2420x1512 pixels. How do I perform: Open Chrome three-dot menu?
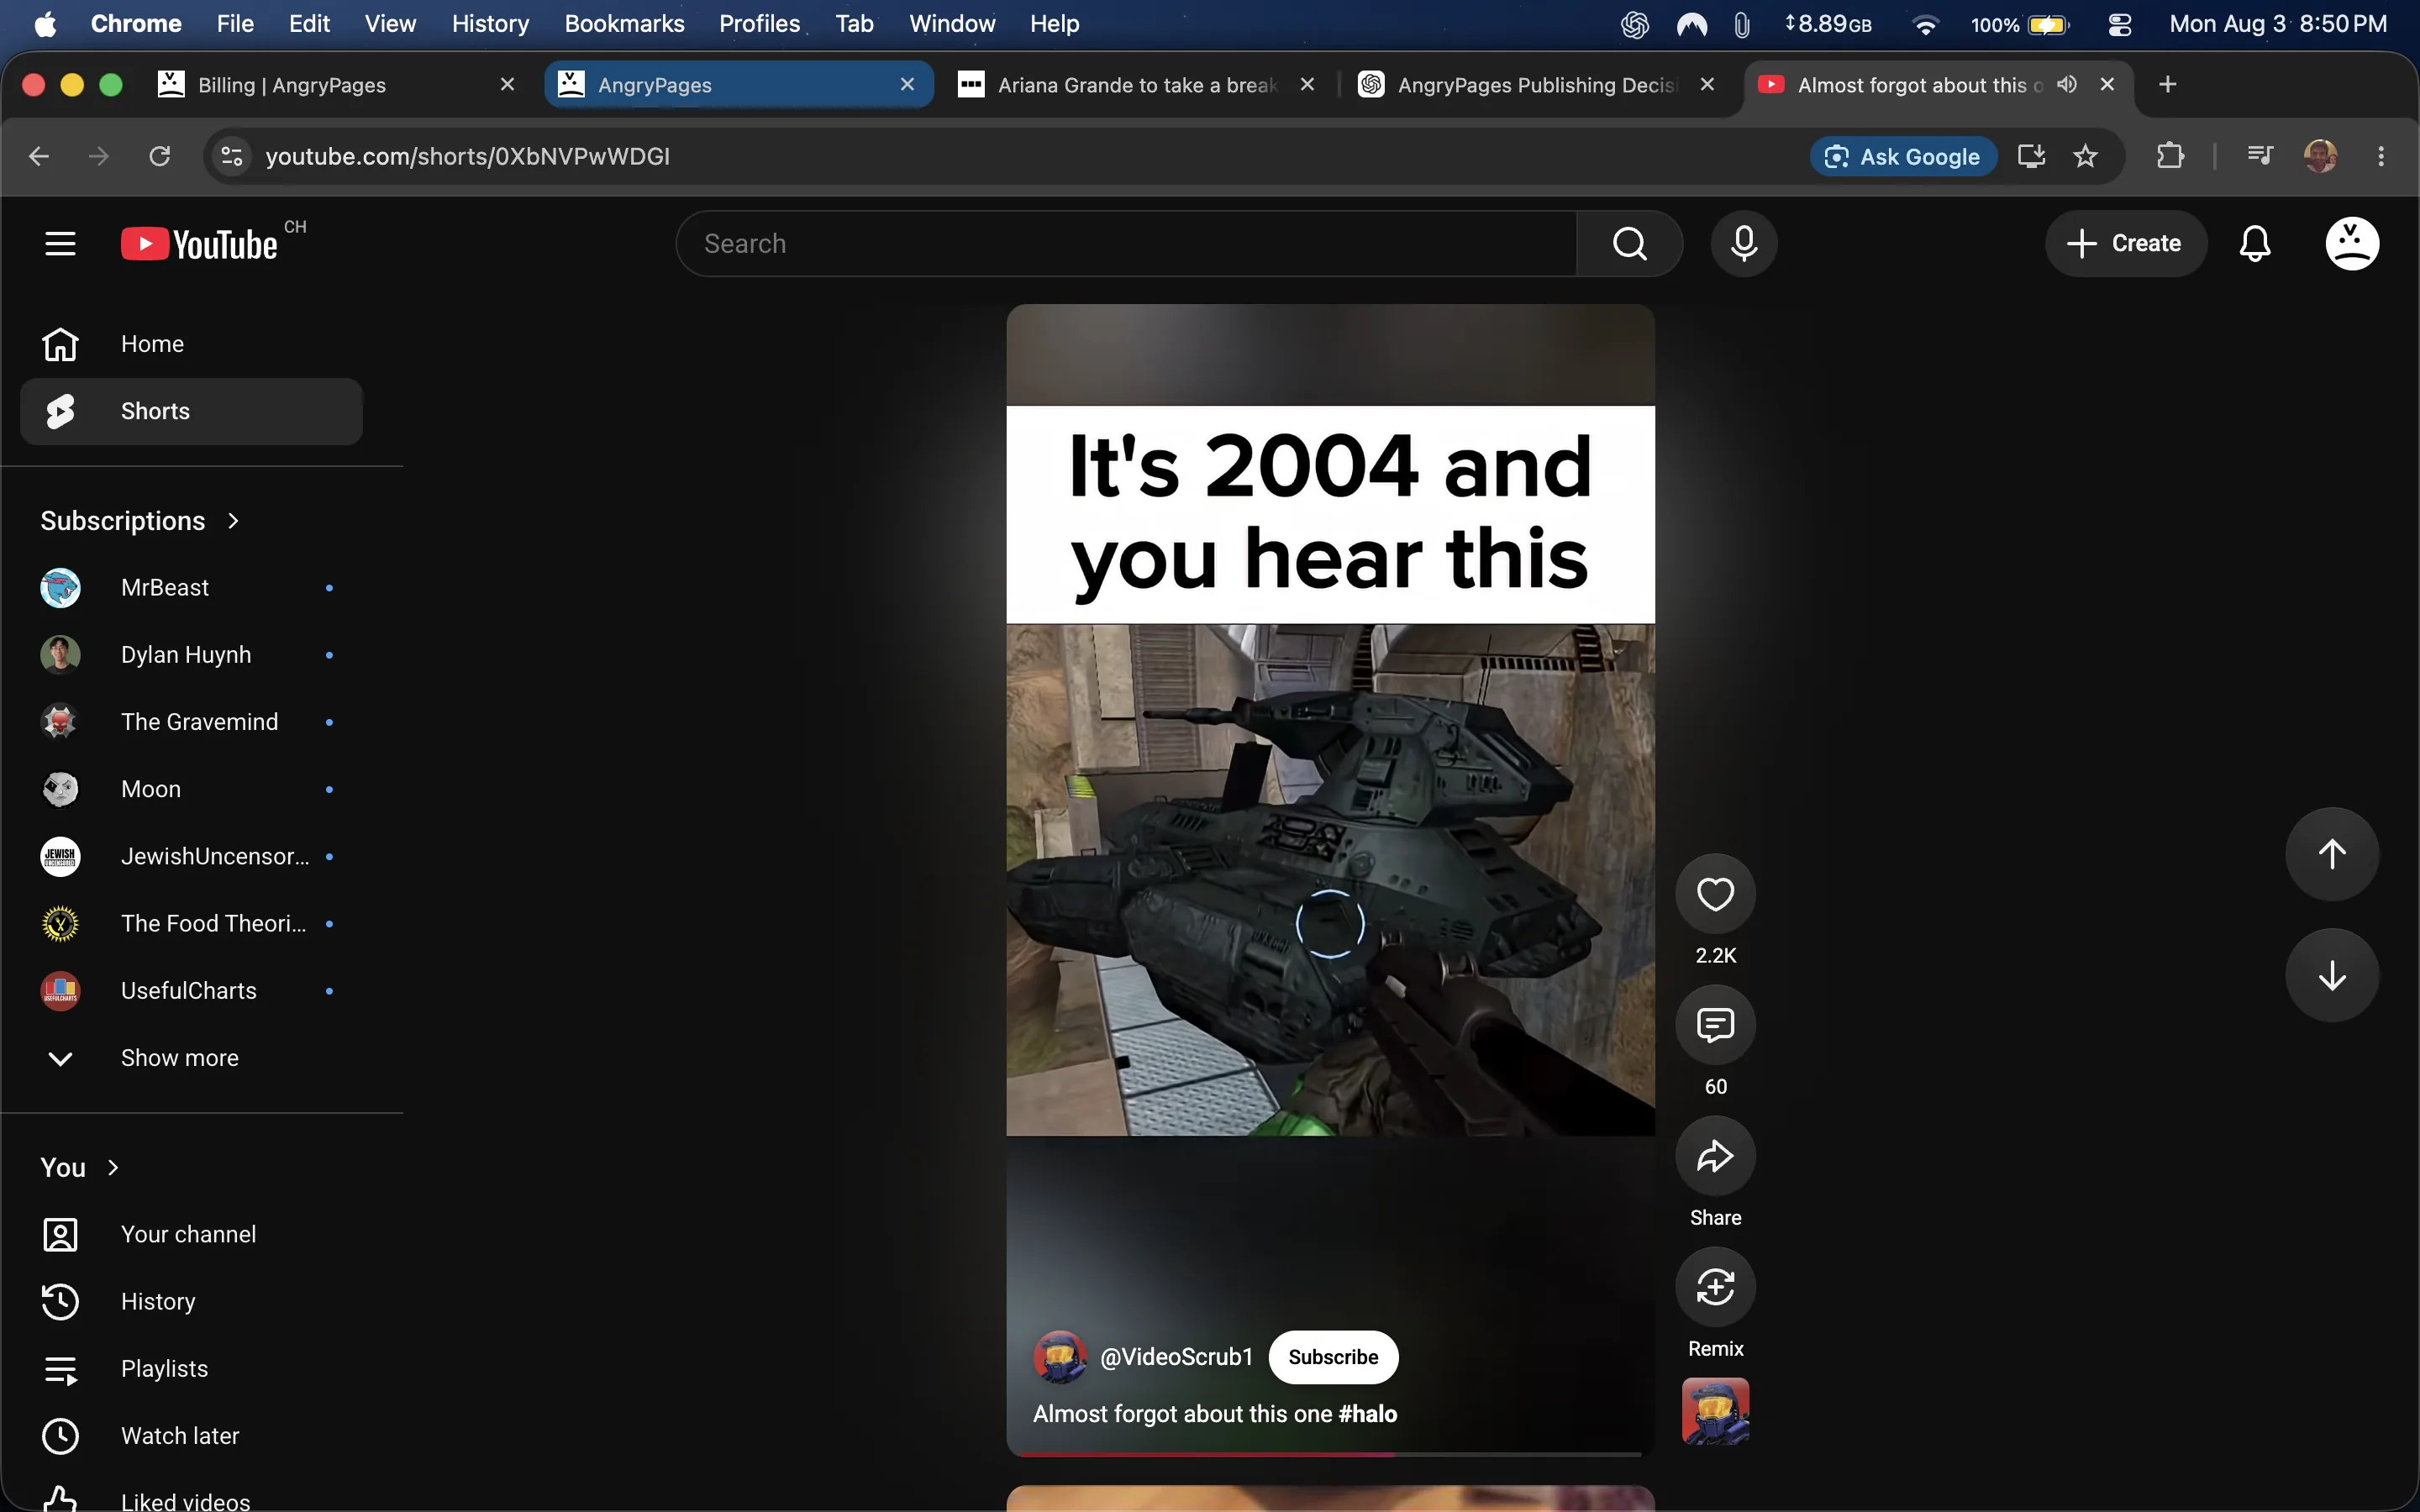[2381, 156]
